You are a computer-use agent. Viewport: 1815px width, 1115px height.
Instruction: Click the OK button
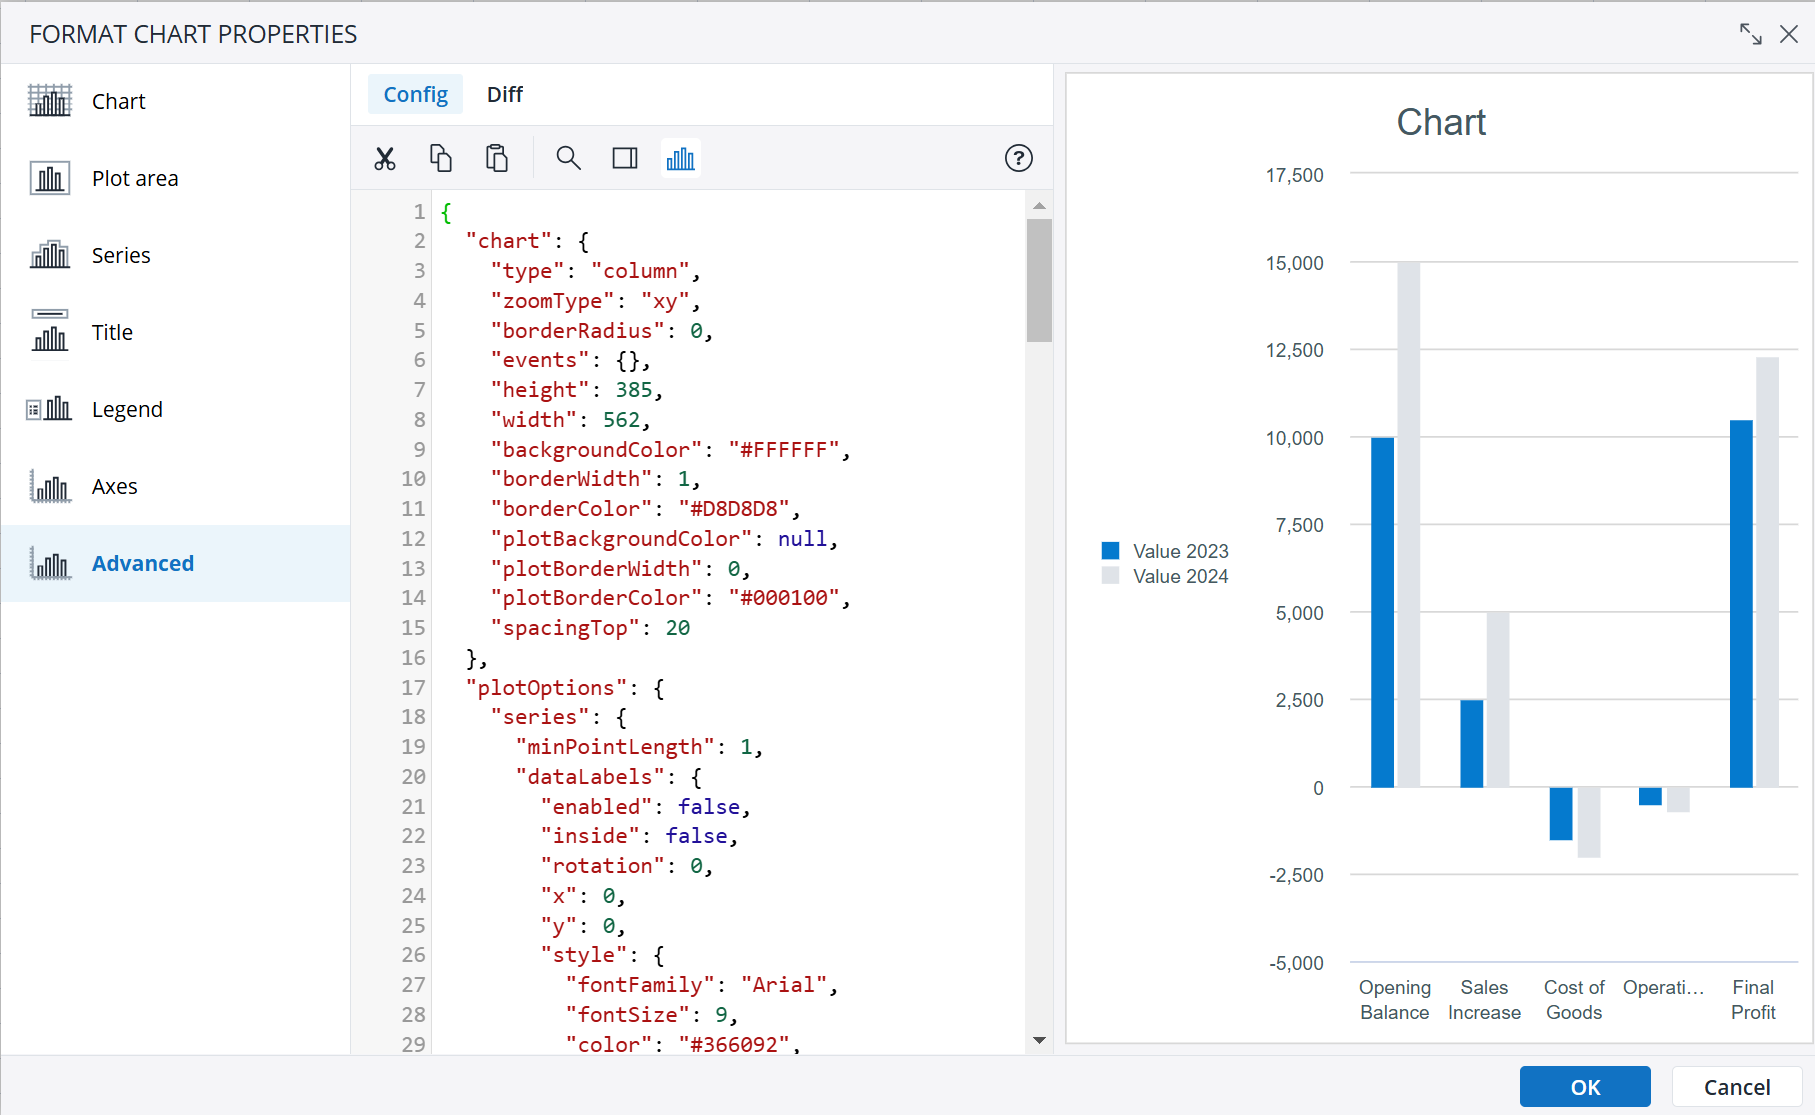coord(1585,1087)
